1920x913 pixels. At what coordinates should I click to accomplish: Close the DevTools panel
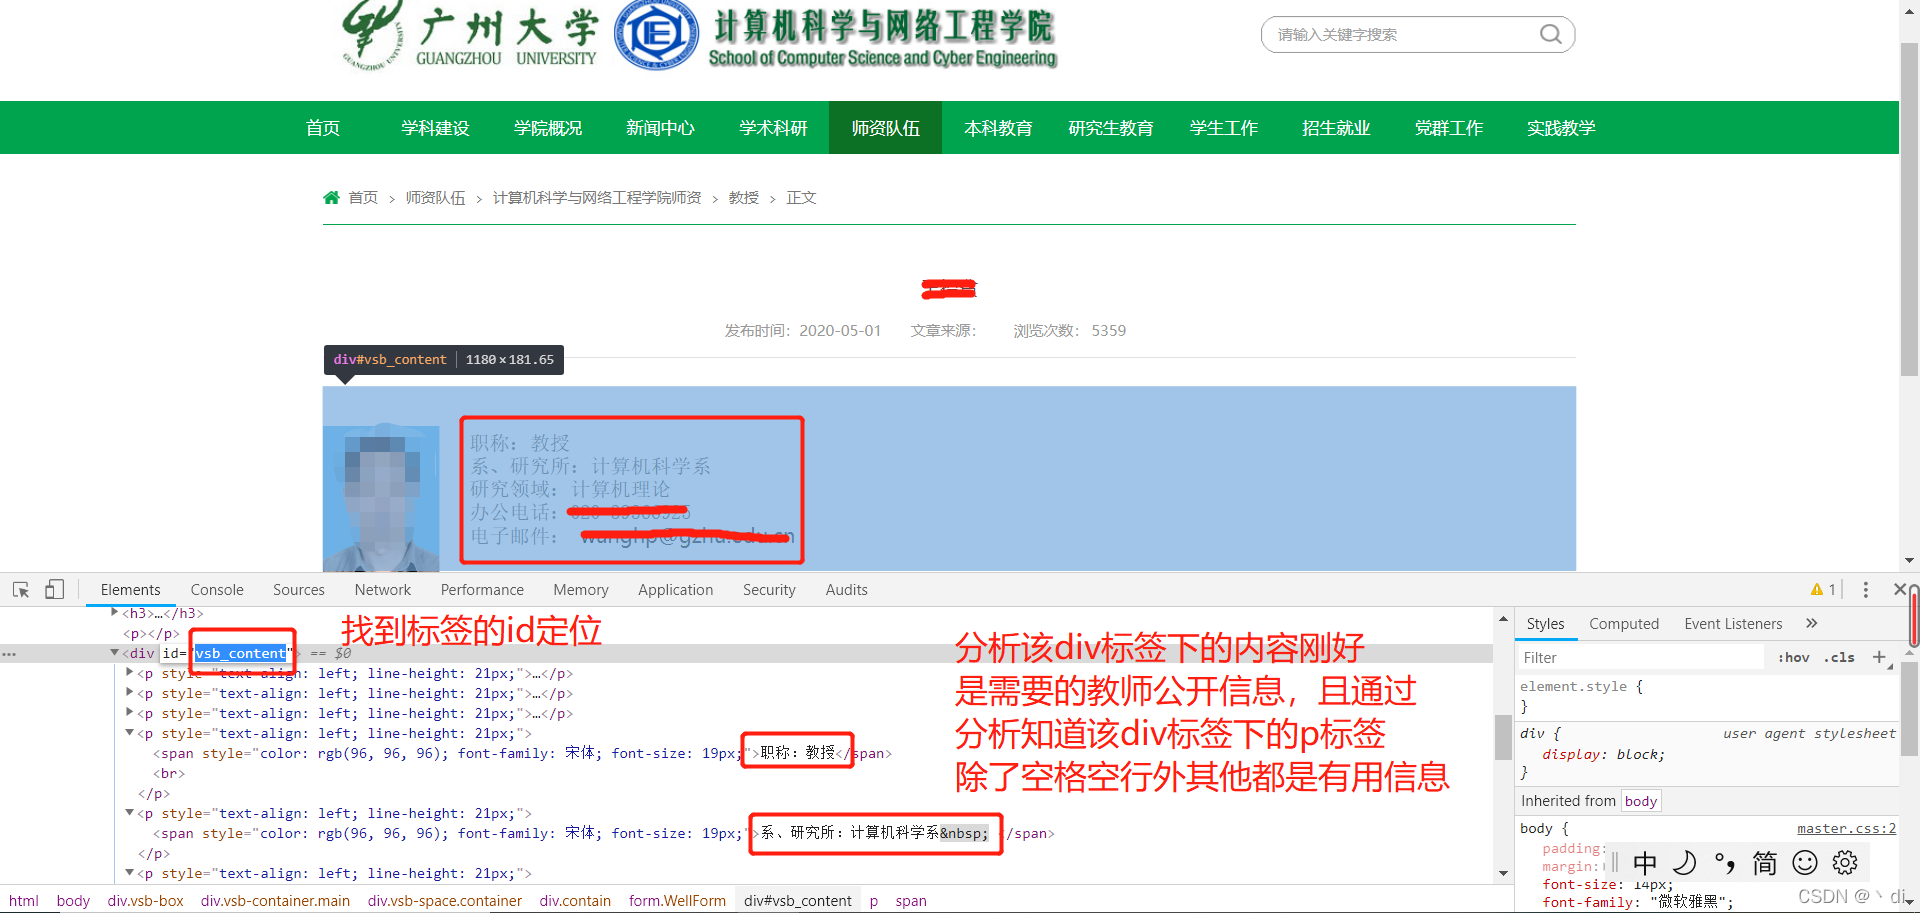click(1899, 590)
